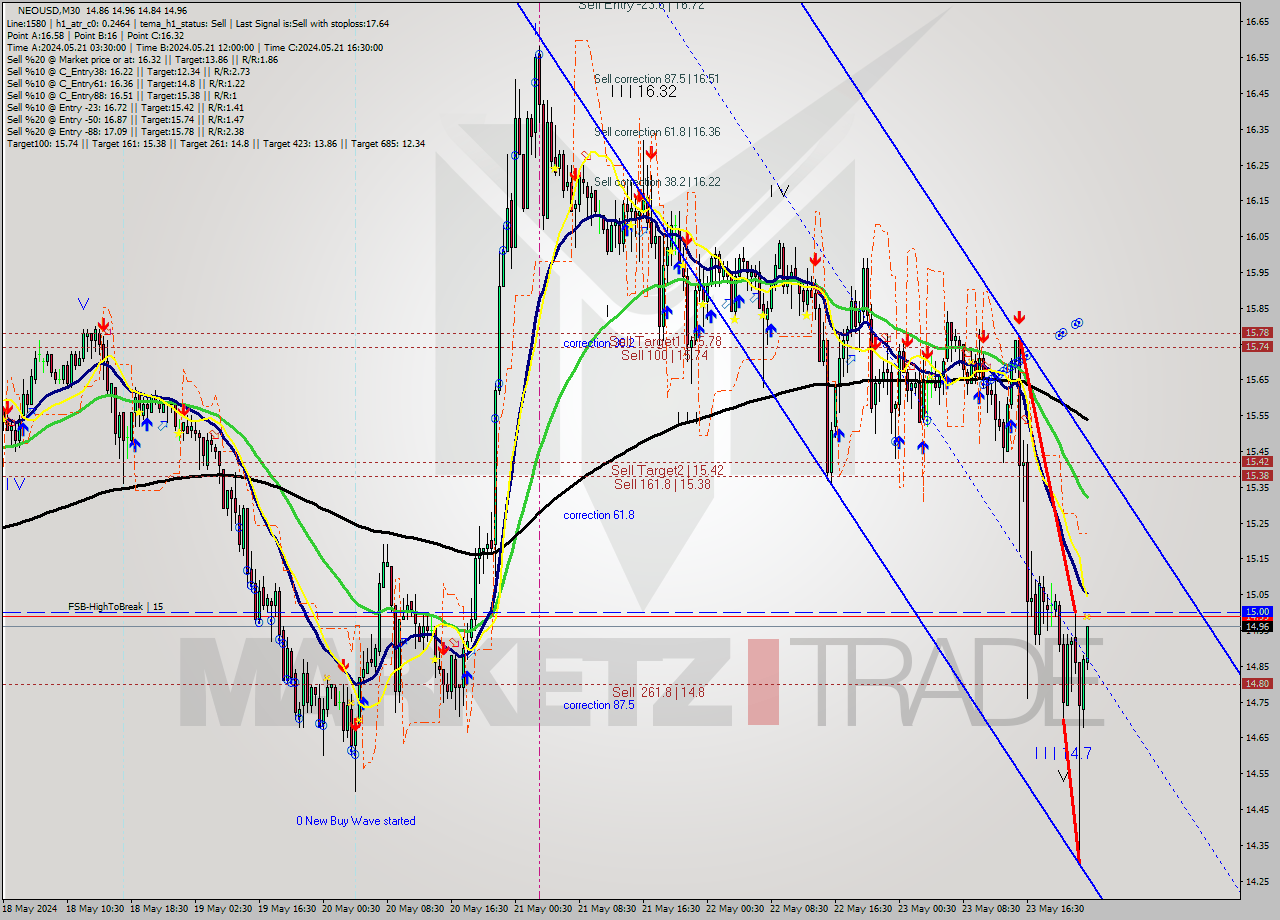Click the '| | | 14.7' wave label
This screenshot has width=1280, height=920.
tap(1063, 753)
